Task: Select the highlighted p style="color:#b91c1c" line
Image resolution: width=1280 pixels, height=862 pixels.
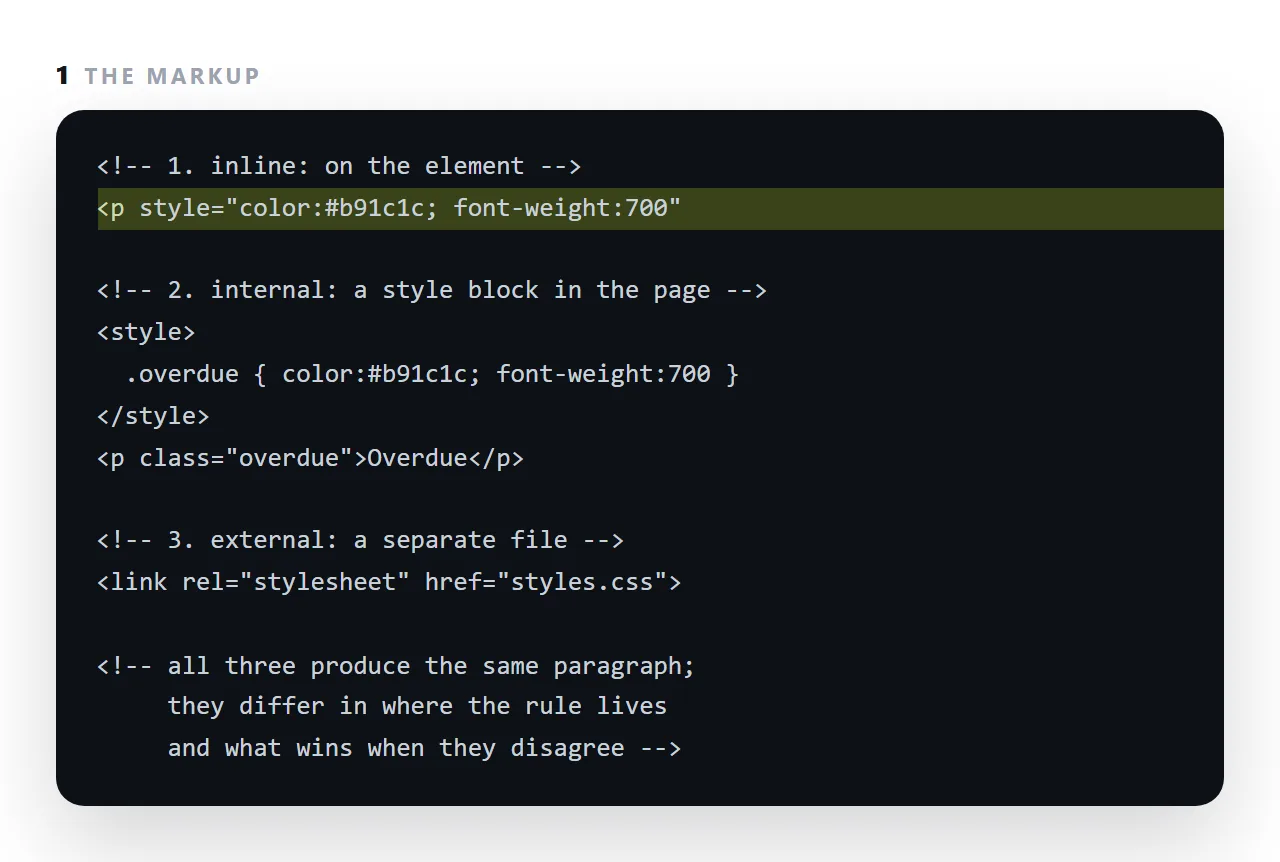Action: point(660,208)
